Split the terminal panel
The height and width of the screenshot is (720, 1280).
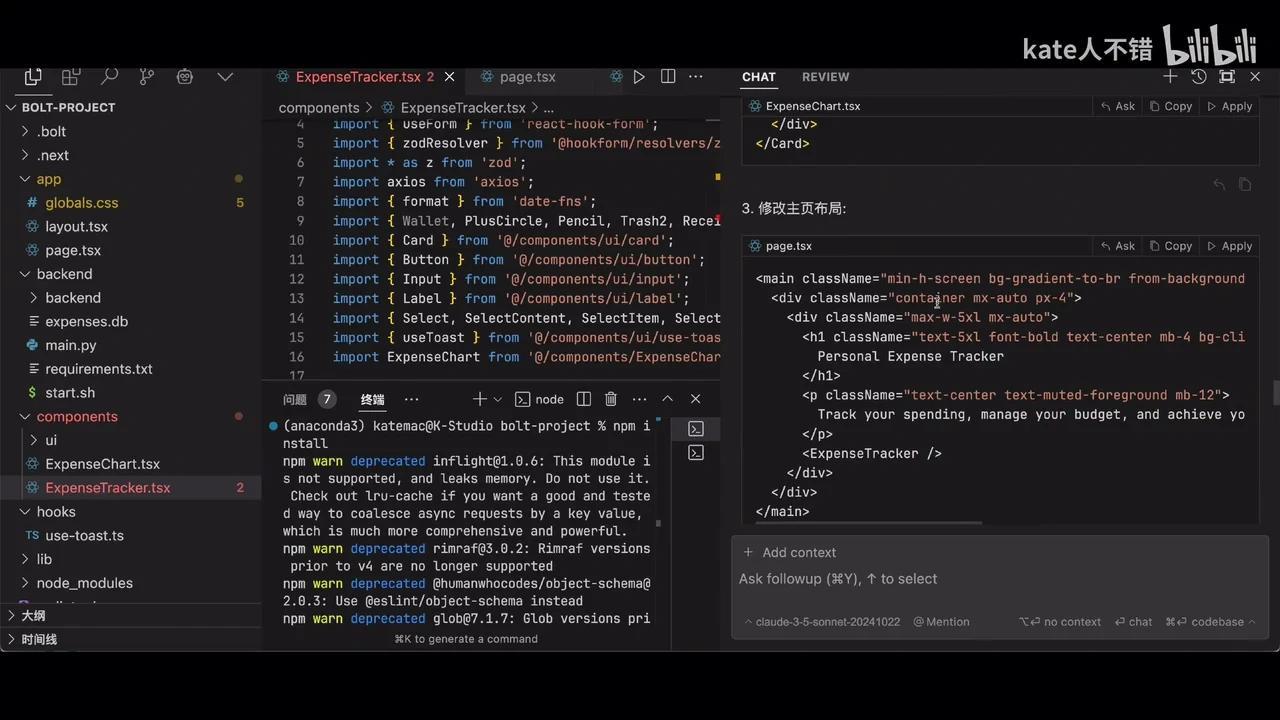coord(583,398)
